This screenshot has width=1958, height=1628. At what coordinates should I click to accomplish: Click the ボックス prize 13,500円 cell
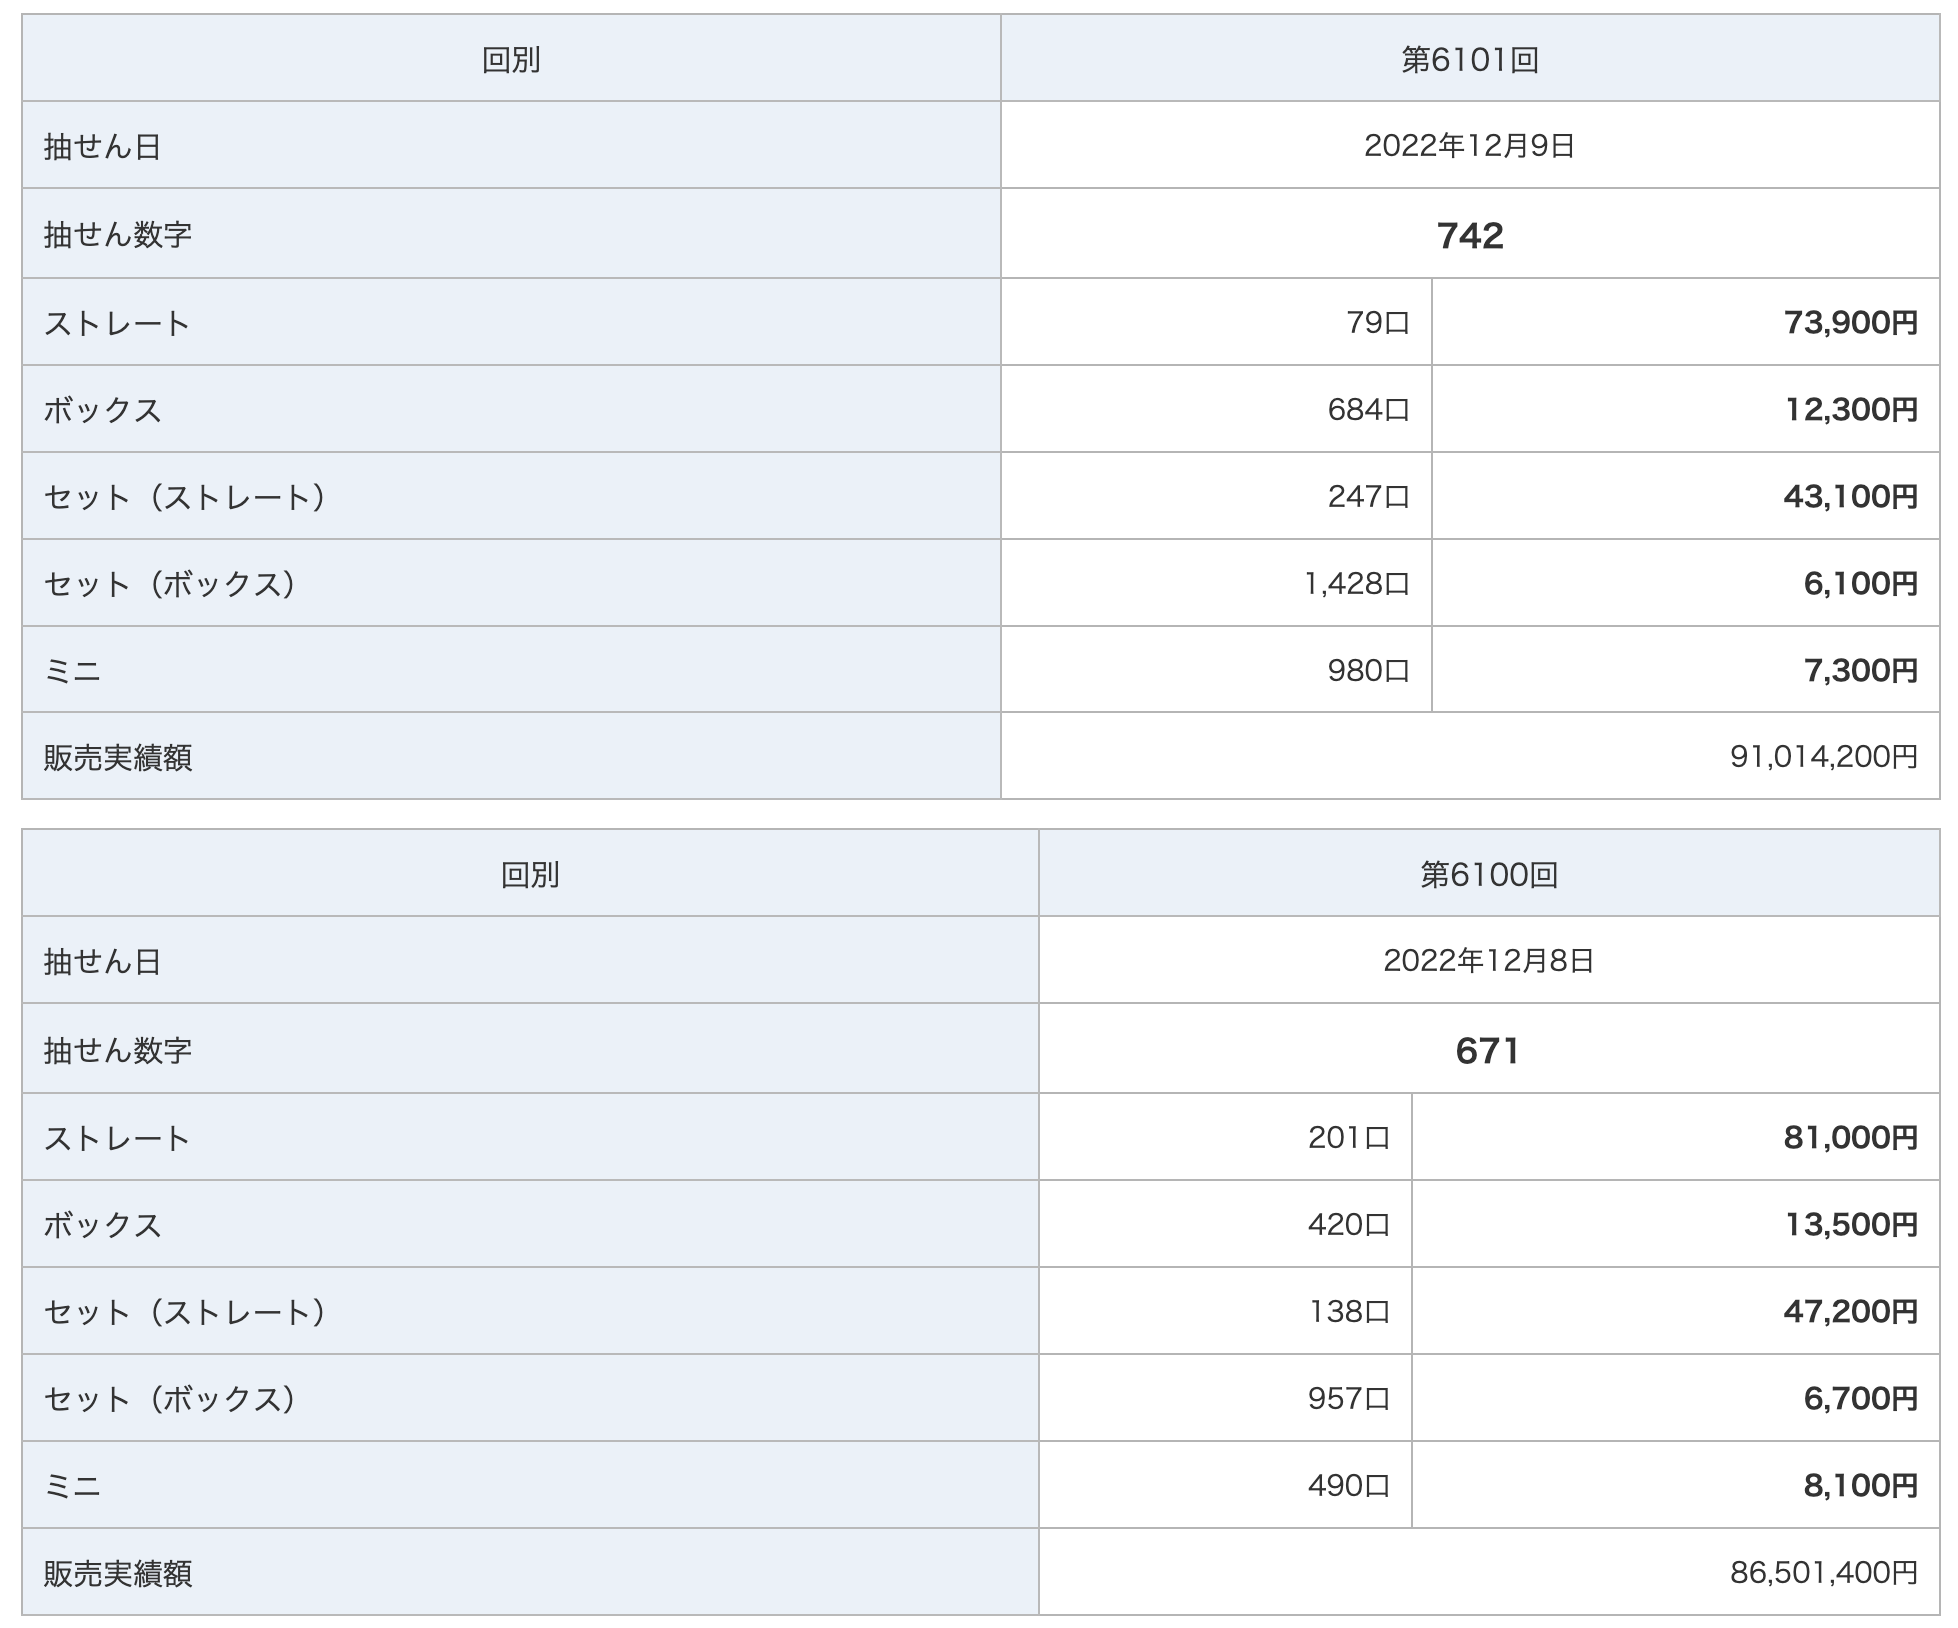[1676, 1224]
